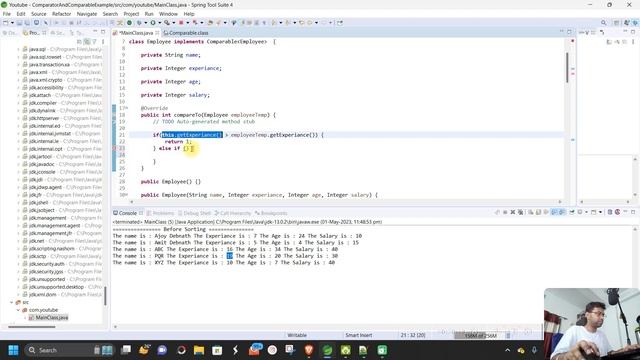Switch to Comparable.class editor tab
The width and height of the screenshot is (640, 360).
pyautogui.click(x=186, y=33)
